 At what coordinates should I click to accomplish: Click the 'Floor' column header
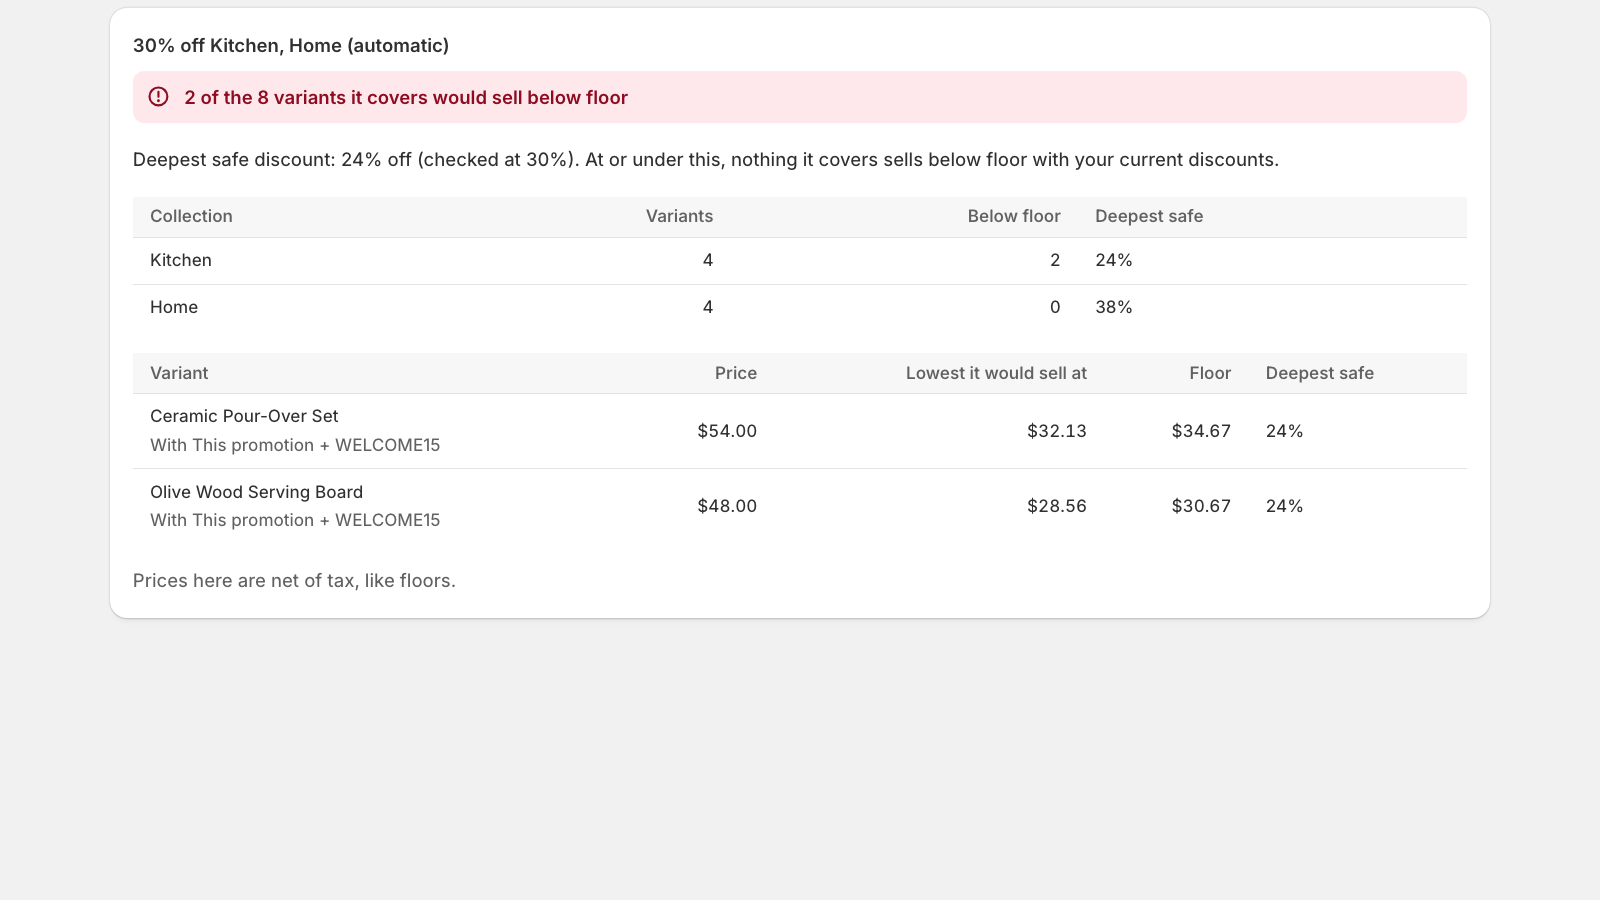coord(1210,373)
